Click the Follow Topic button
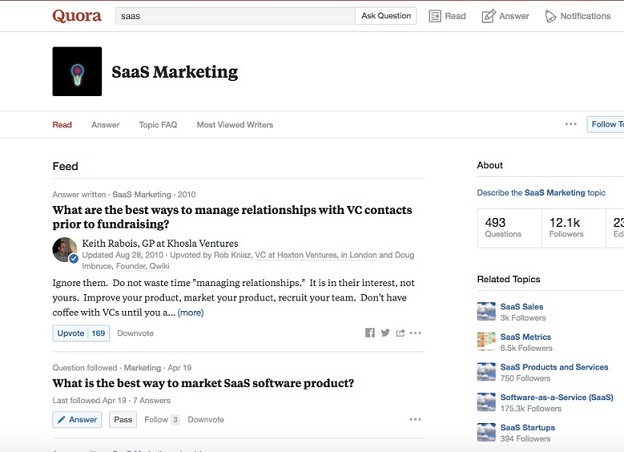The image size is (624, 452). click(606, 124)
